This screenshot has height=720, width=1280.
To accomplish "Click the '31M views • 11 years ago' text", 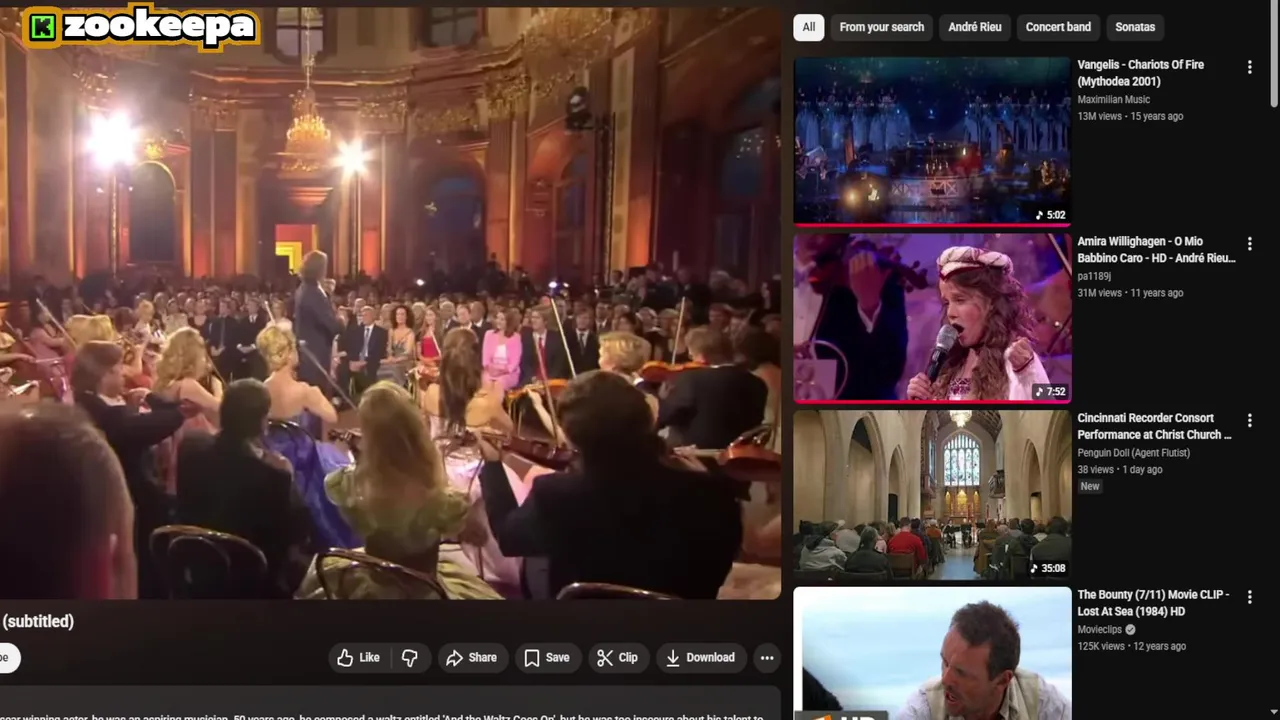I will click(x=1130, y=293).
